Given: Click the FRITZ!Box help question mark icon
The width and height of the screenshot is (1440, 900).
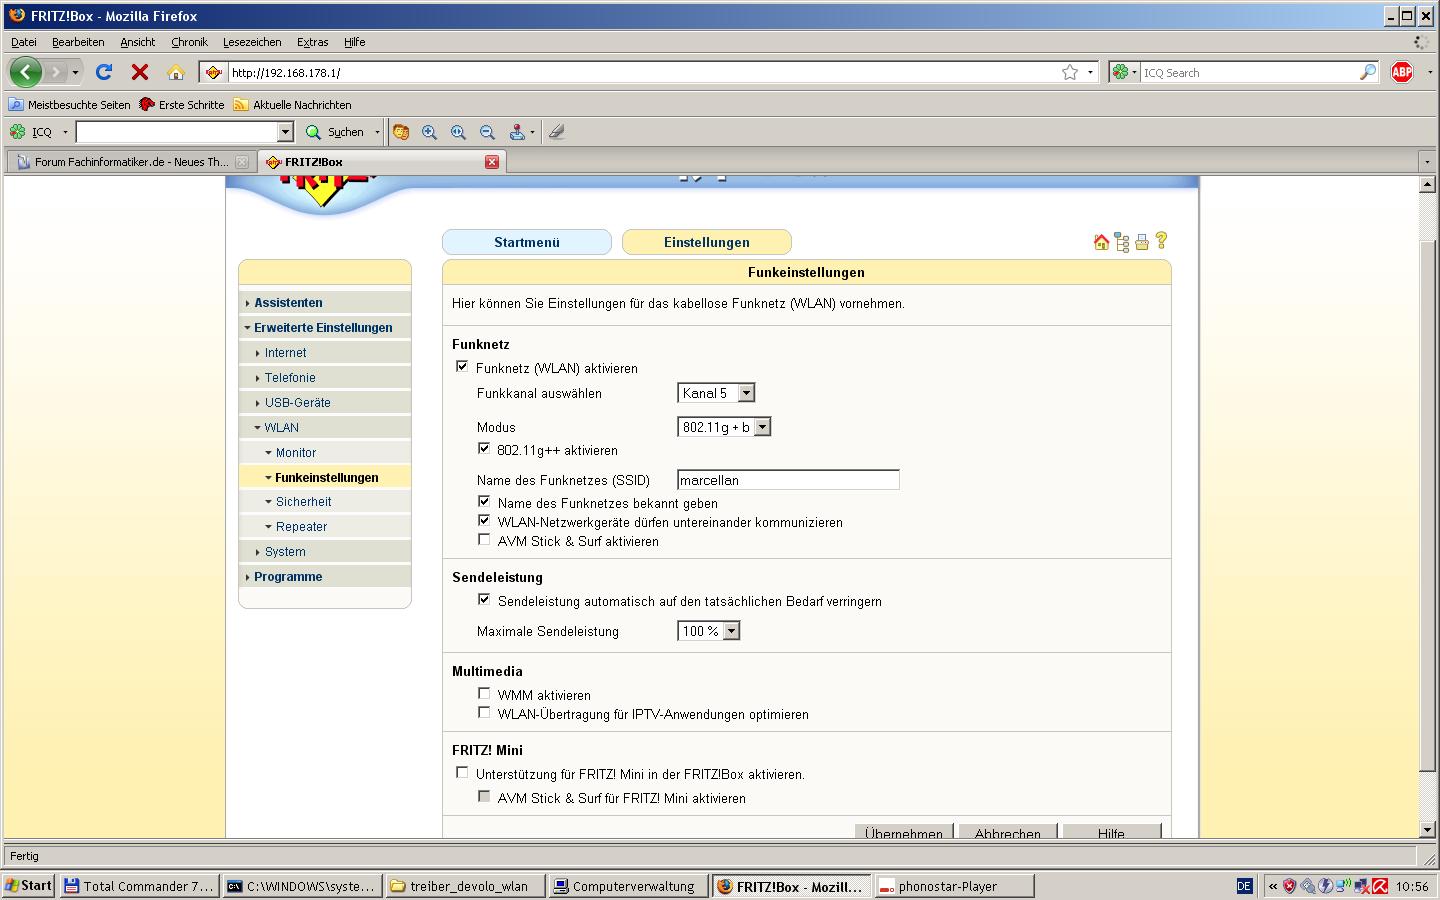Looking at the screenshot, I should pos(1161,241).
